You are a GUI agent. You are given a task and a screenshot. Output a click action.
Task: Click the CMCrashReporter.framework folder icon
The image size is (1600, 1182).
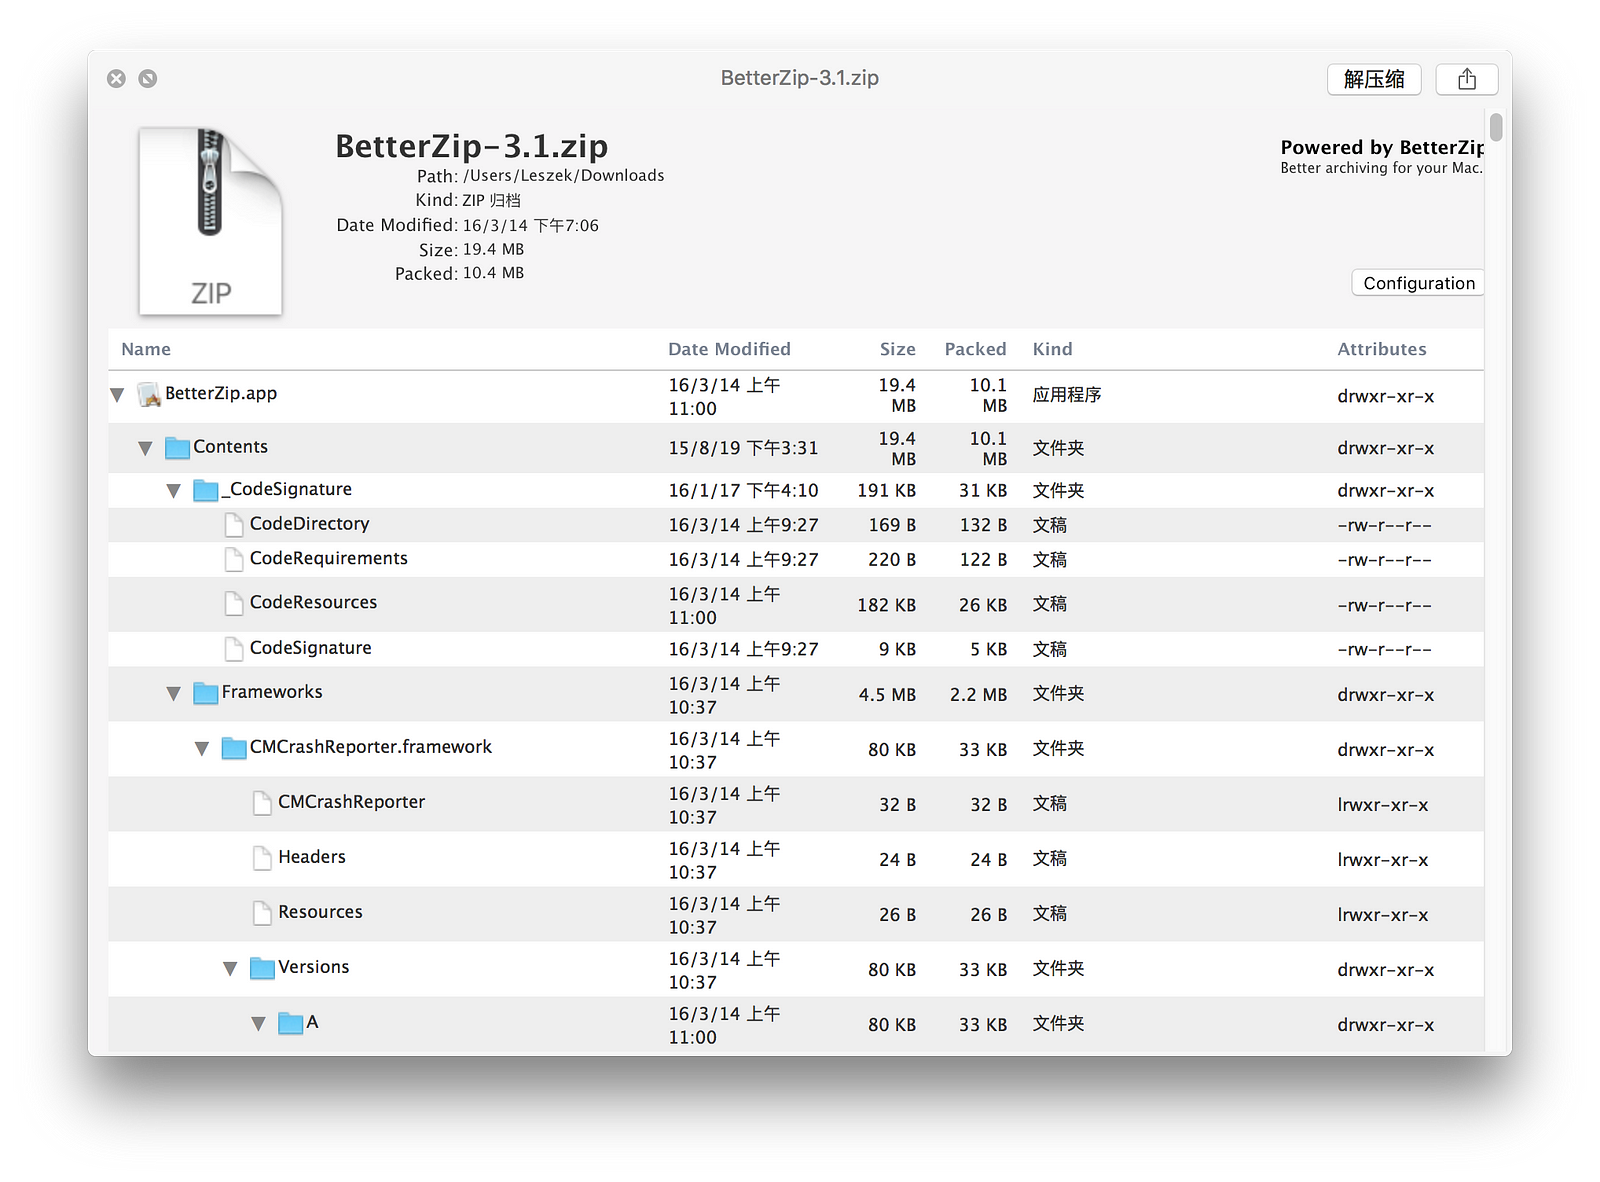(234, 748)
